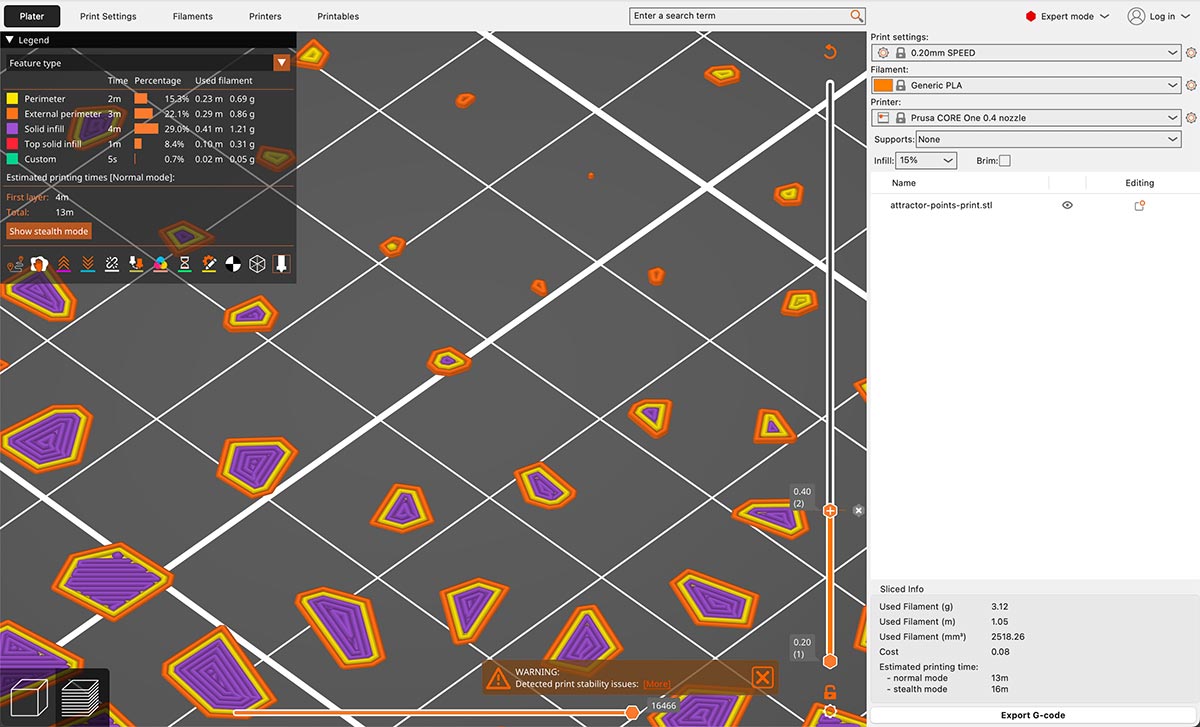Switch to the Print Settings tab

click(108, 16)
